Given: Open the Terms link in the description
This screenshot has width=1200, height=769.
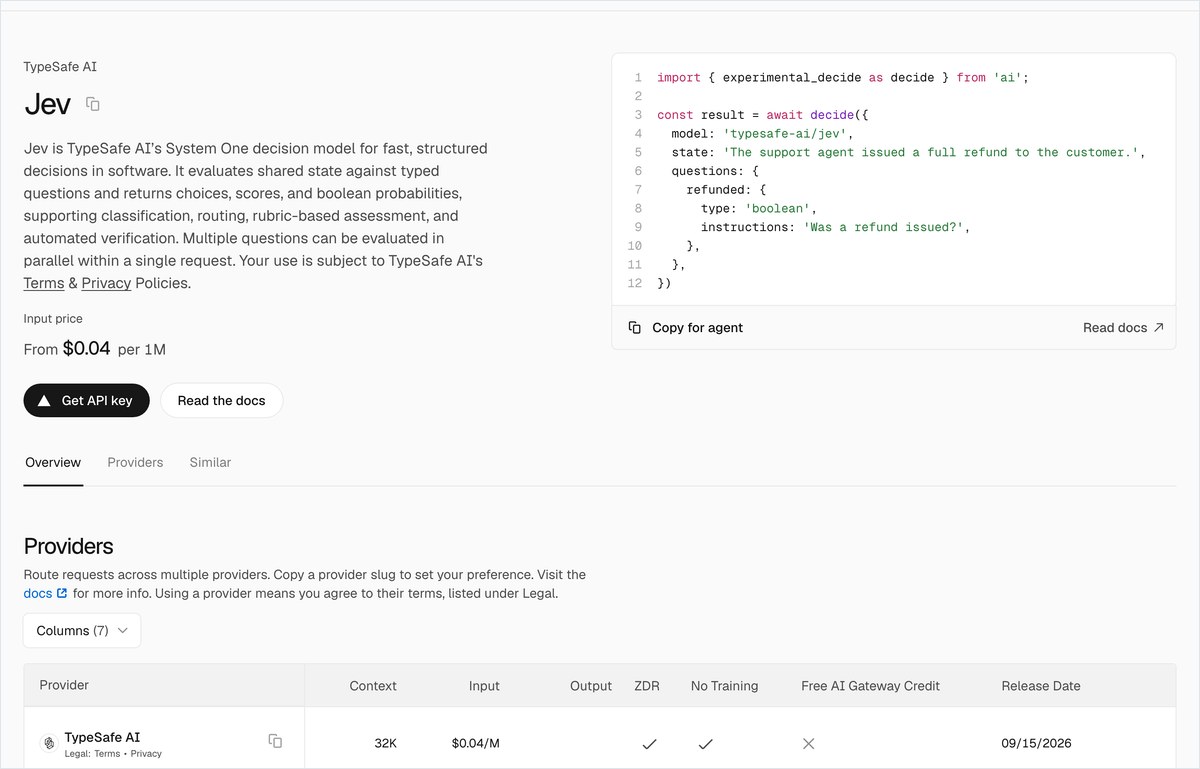Looking at the screenshot, I should point(44,283).
